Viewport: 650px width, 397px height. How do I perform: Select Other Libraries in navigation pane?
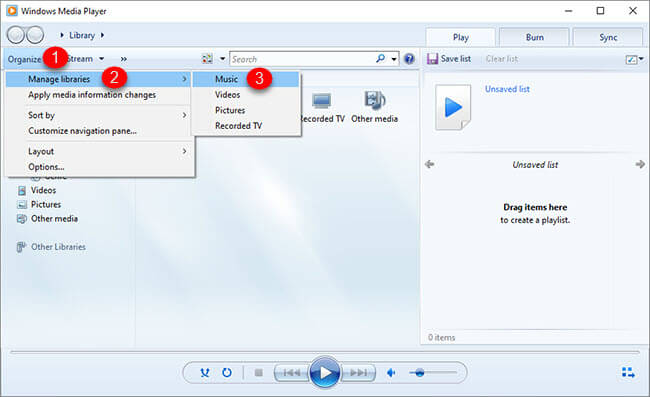[51, 247]
